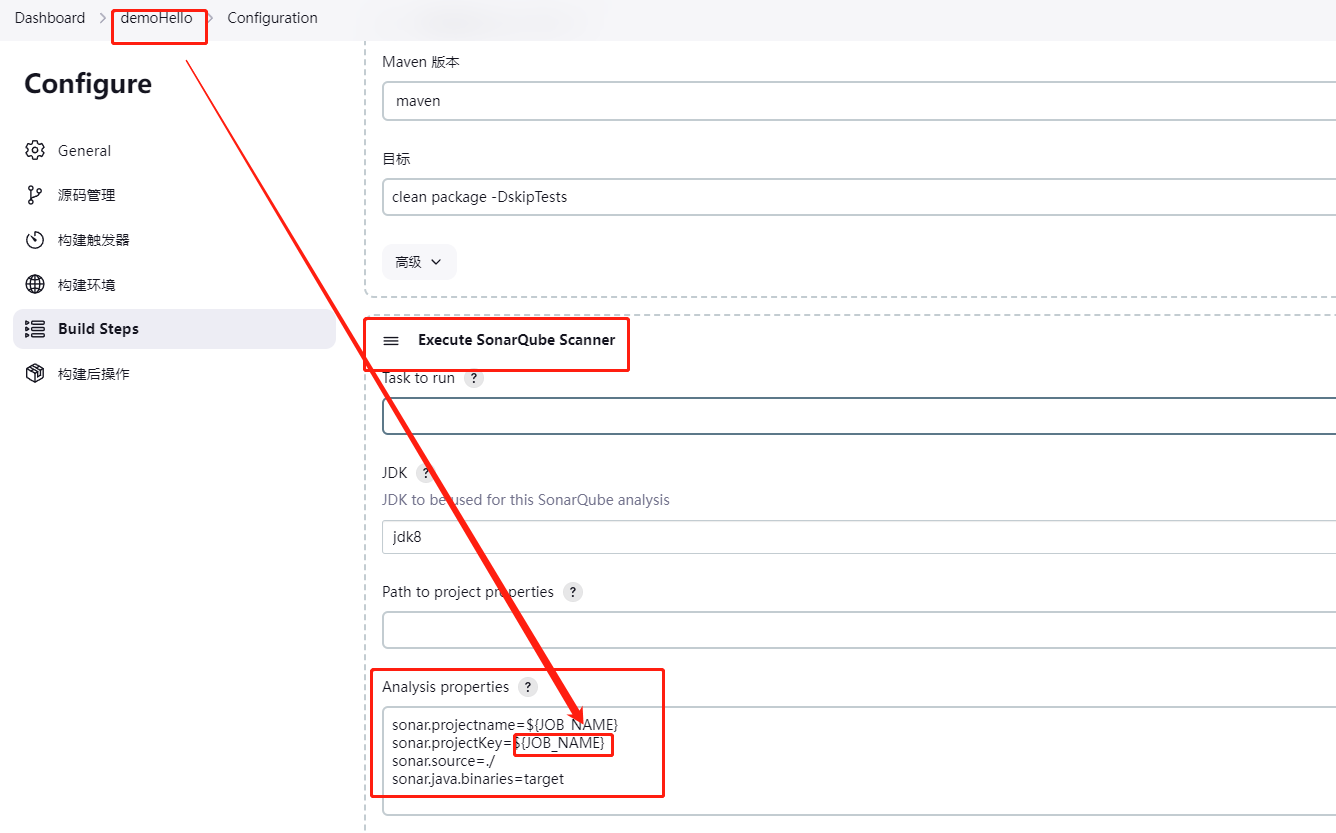The height and width of the screenshot is (833, 1336).
Task: Open Dashboard breadcrumb link
Action: (50, 18)
